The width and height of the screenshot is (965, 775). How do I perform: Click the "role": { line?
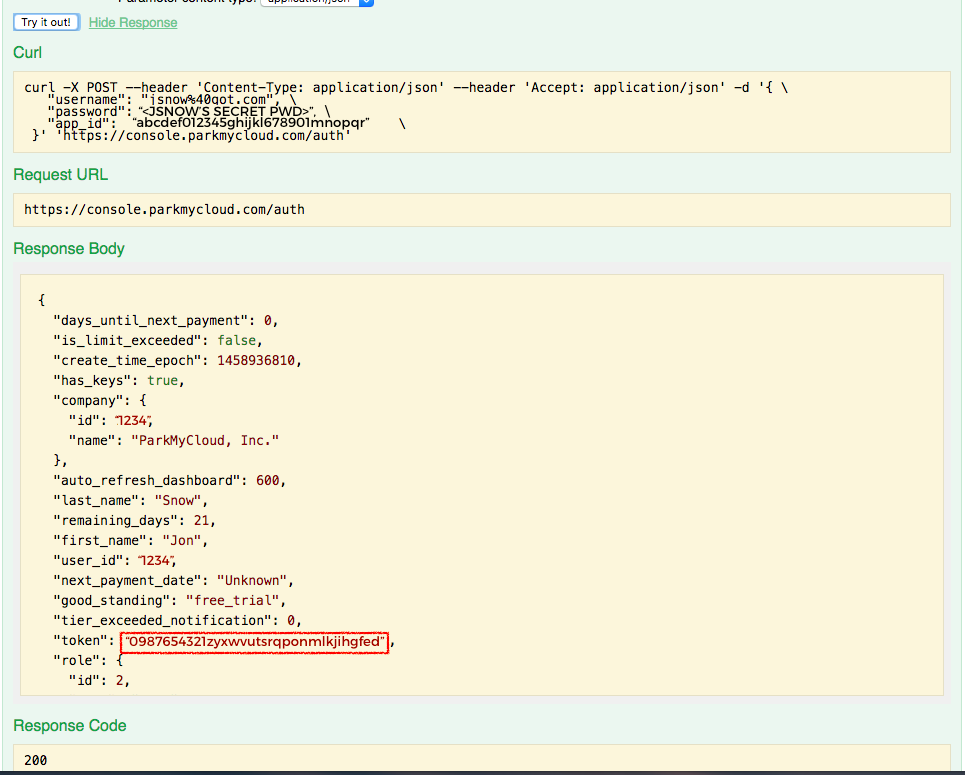(x=88, y=661)
